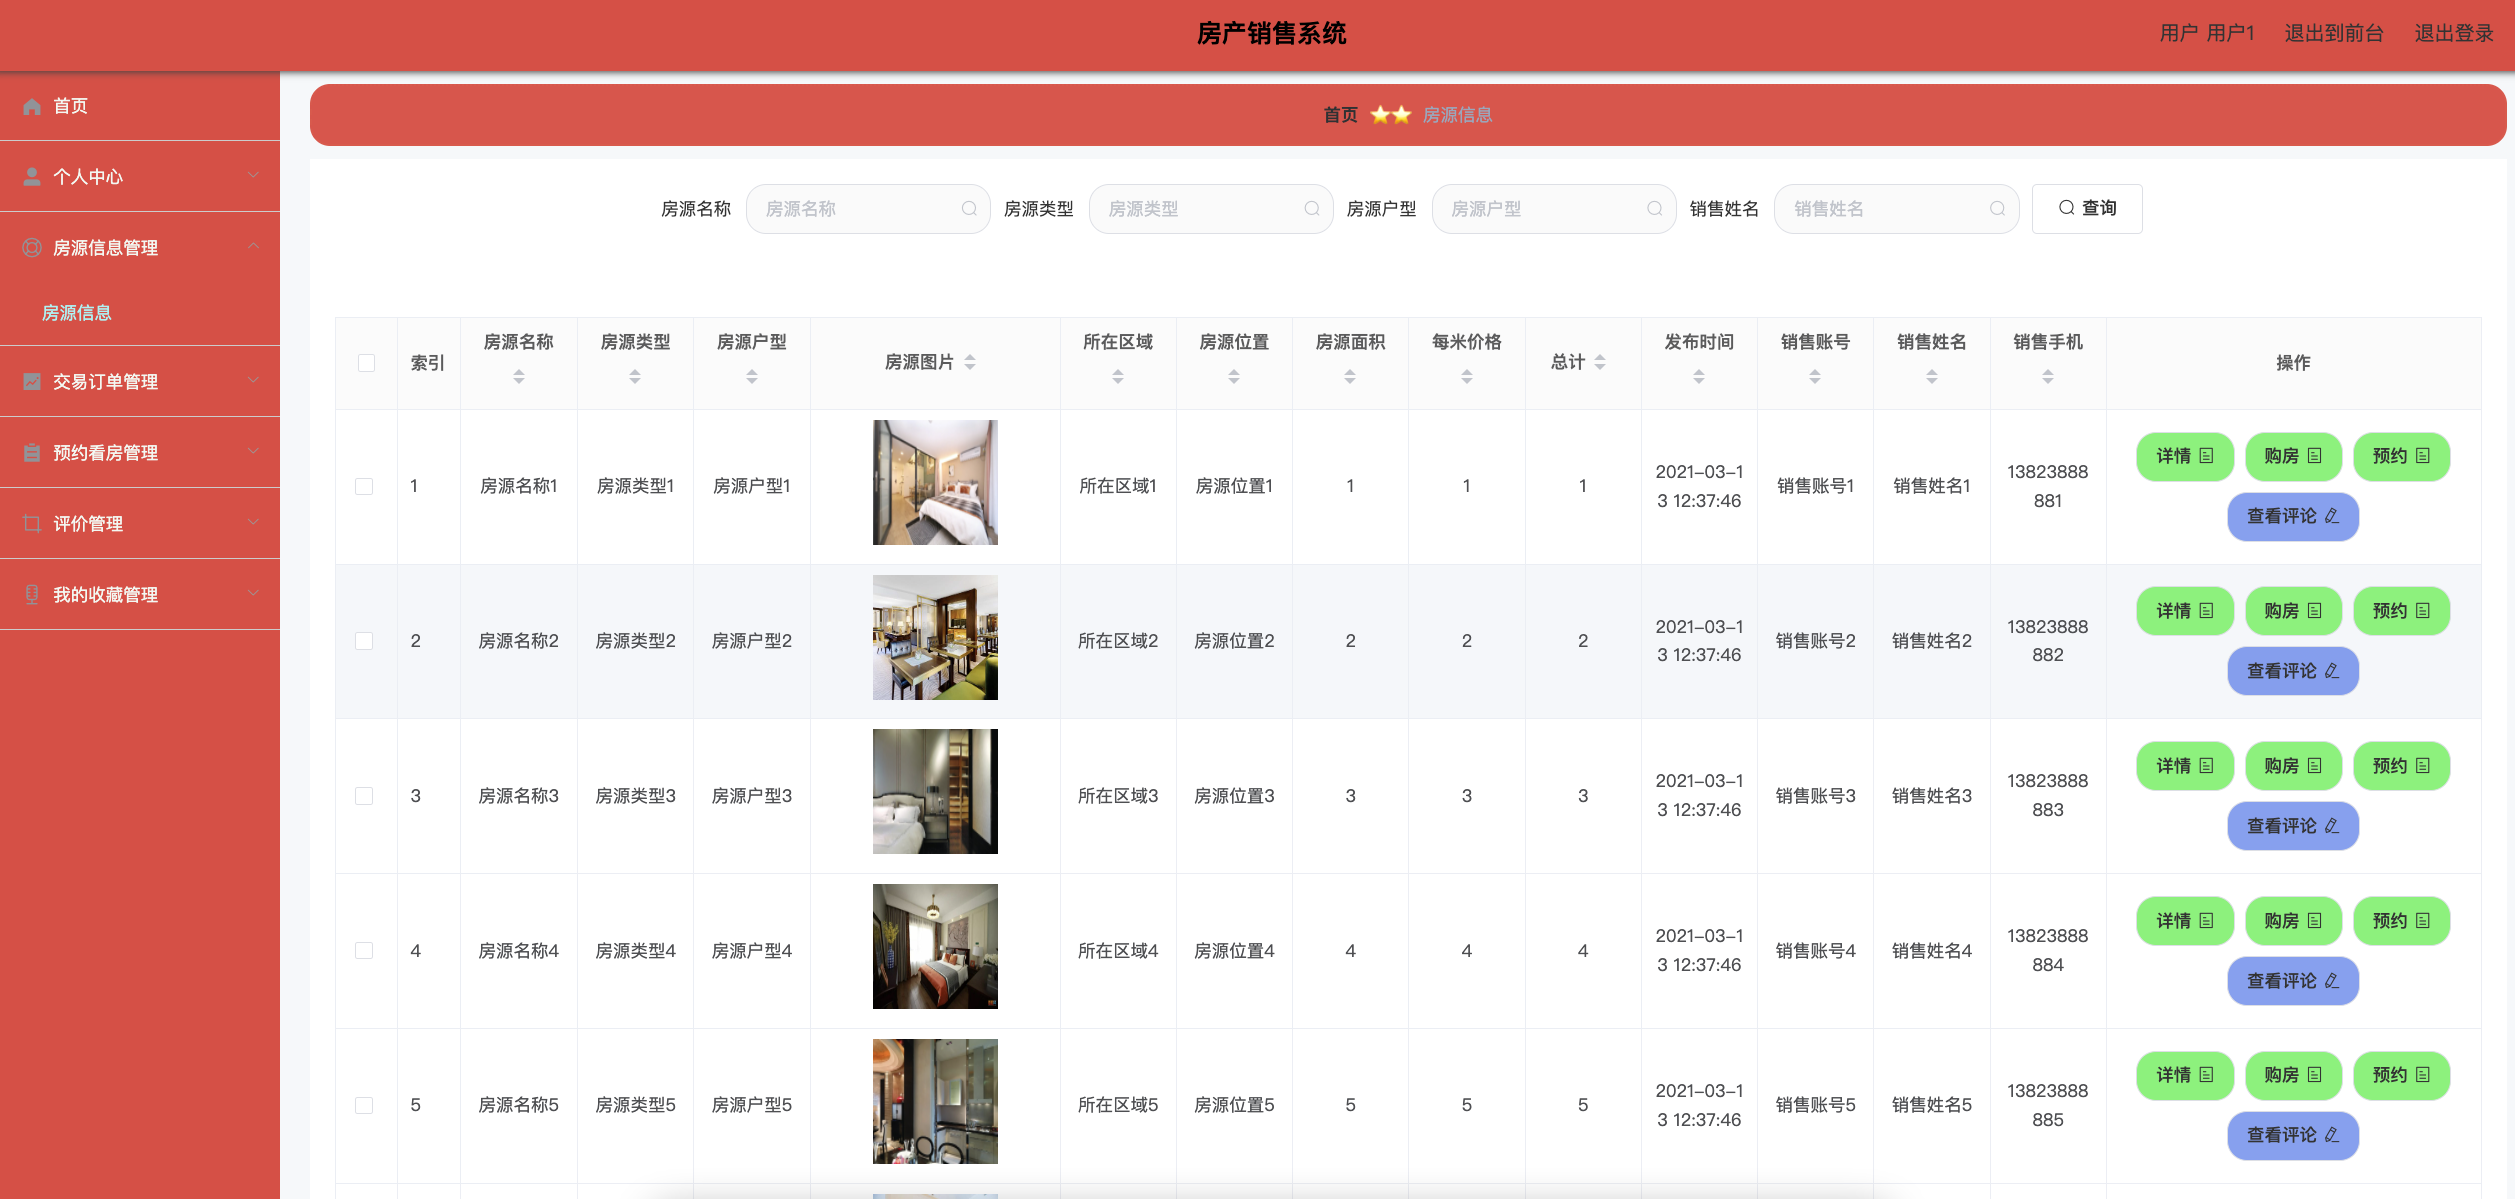Expand the 预约看房管理 menu chevron

coord(253,452)
